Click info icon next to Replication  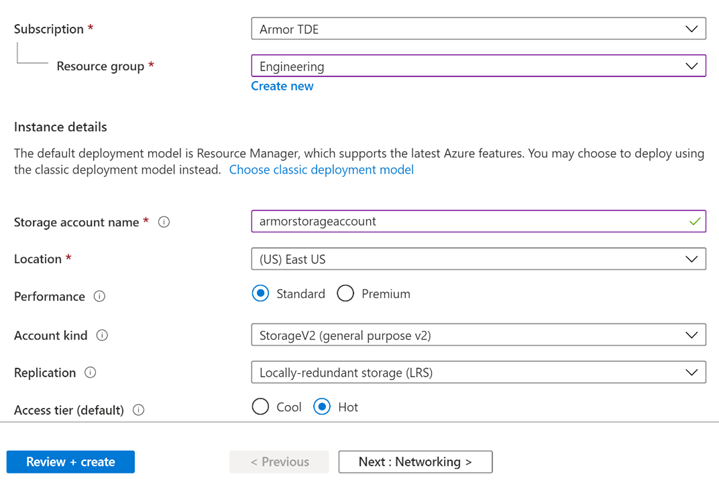pos(90,373)
